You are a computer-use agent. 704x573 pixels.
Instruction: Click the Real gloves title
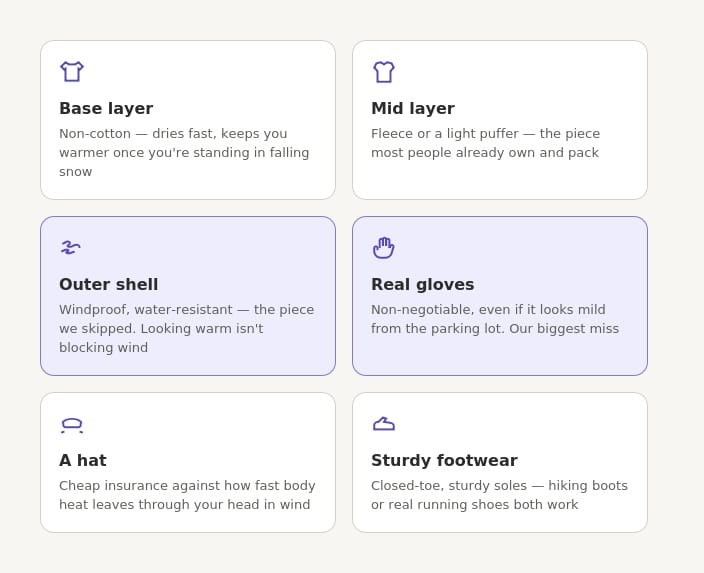click(422, 284)
